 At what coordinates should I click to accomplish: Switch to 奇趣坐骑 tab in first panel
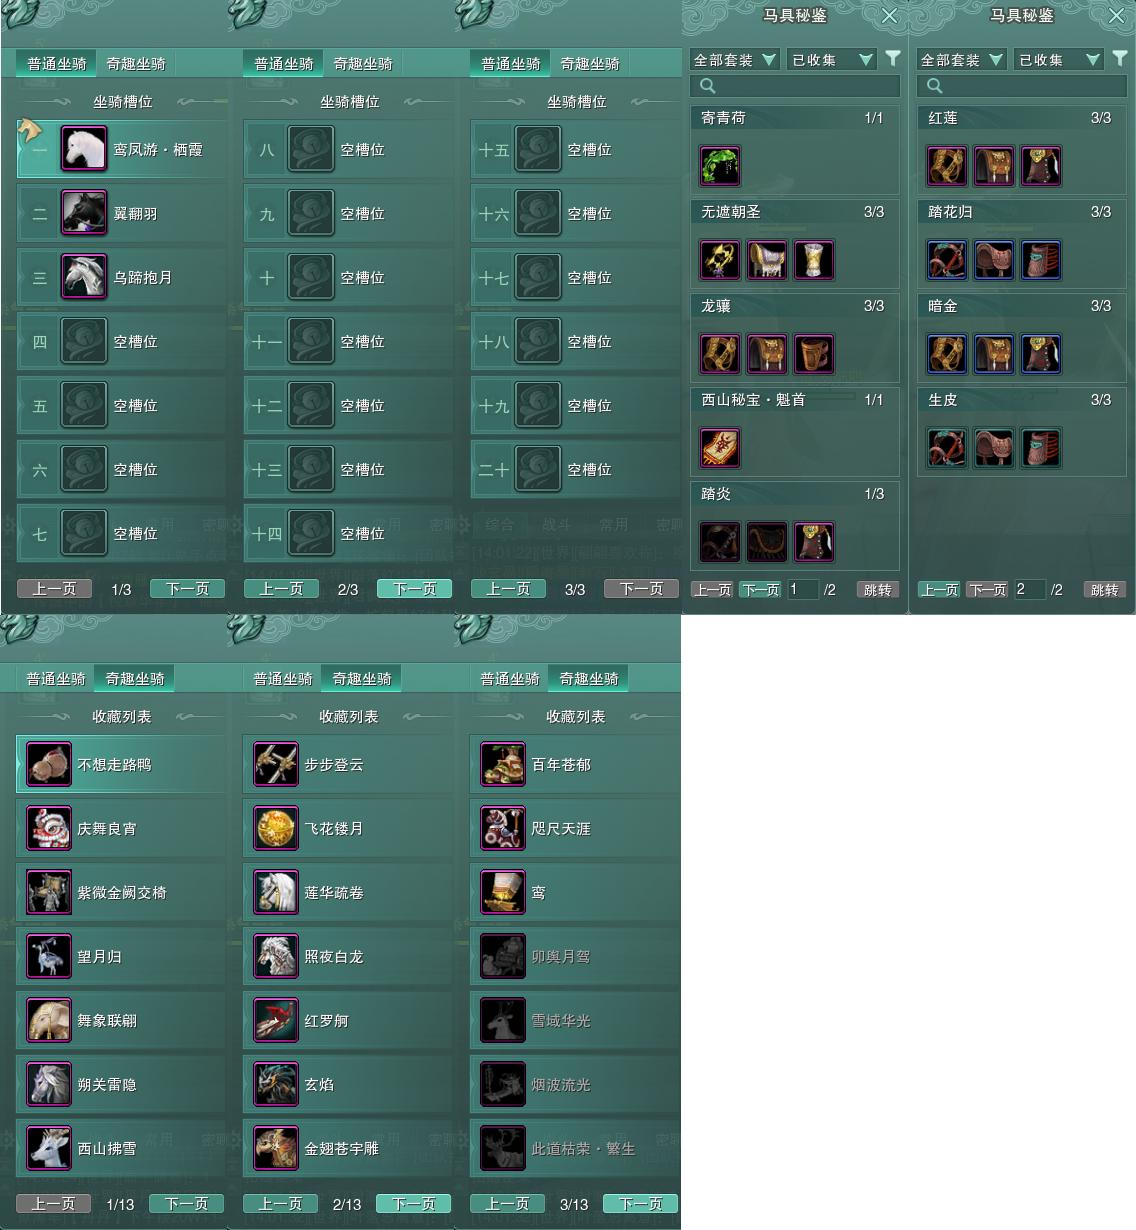(136, 64)
